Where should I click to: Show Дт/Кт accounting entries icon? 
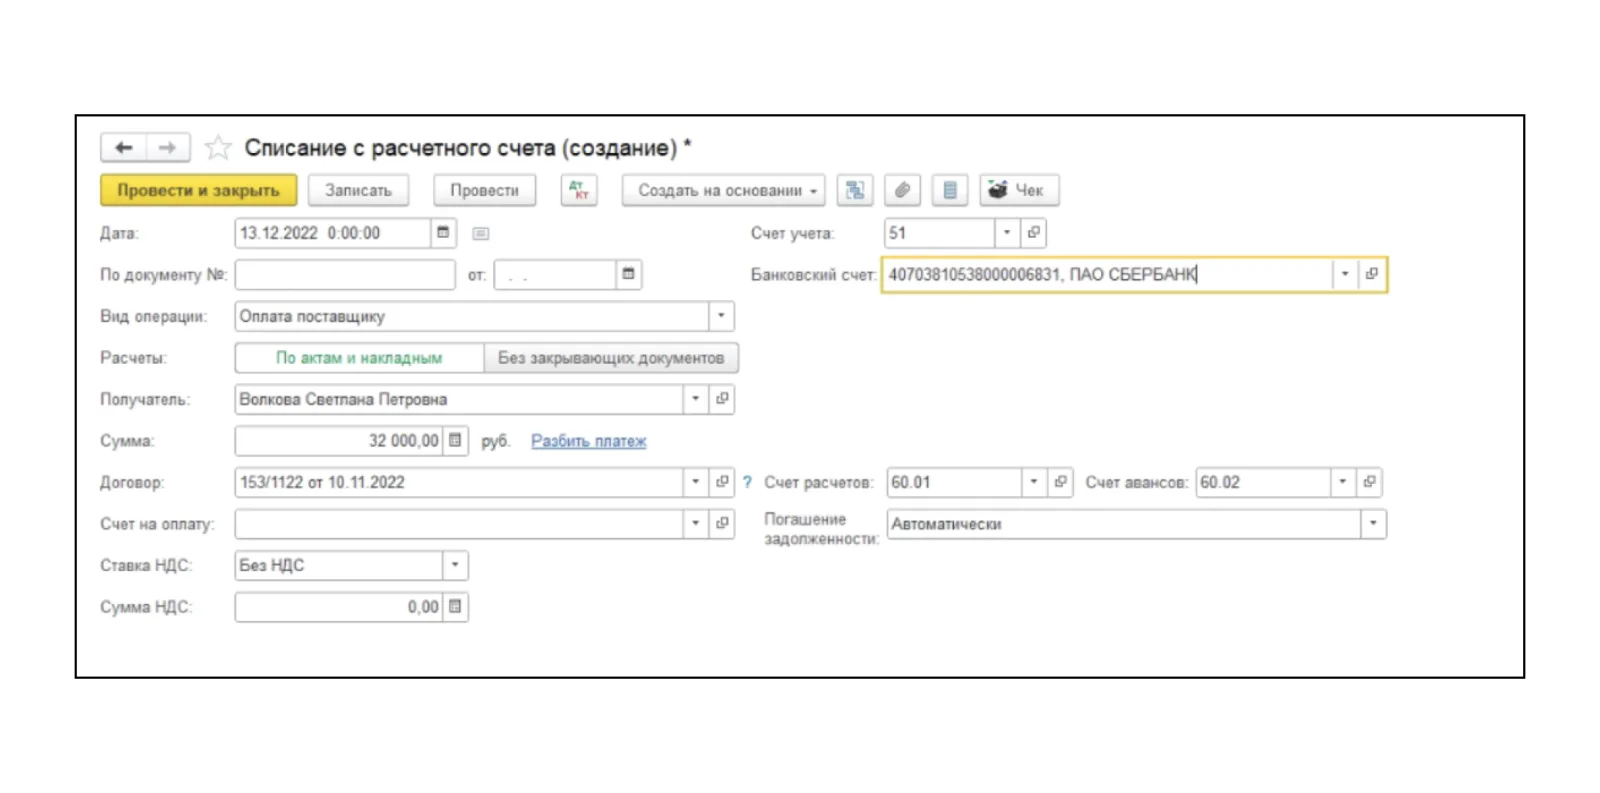pyautogui.click(x=579, y=190)
